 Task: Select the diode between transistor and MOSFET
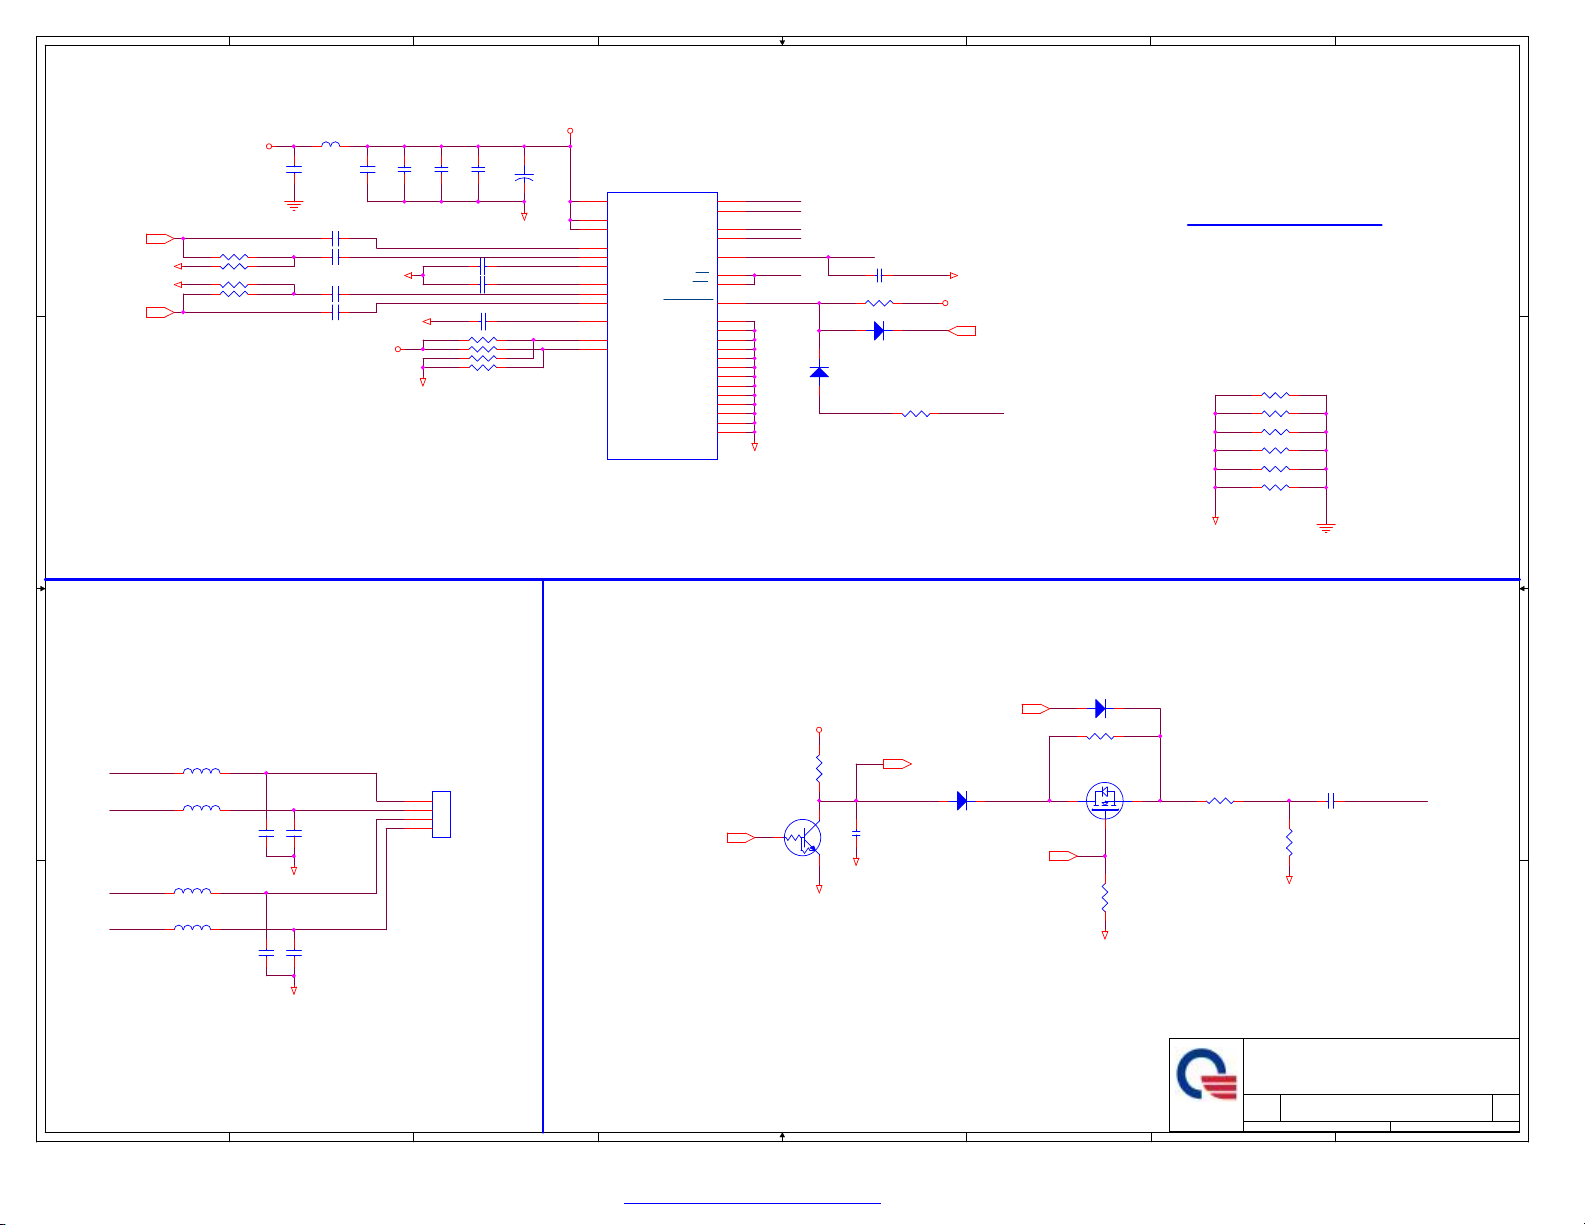pyautogui.click(x=962, y=800)
